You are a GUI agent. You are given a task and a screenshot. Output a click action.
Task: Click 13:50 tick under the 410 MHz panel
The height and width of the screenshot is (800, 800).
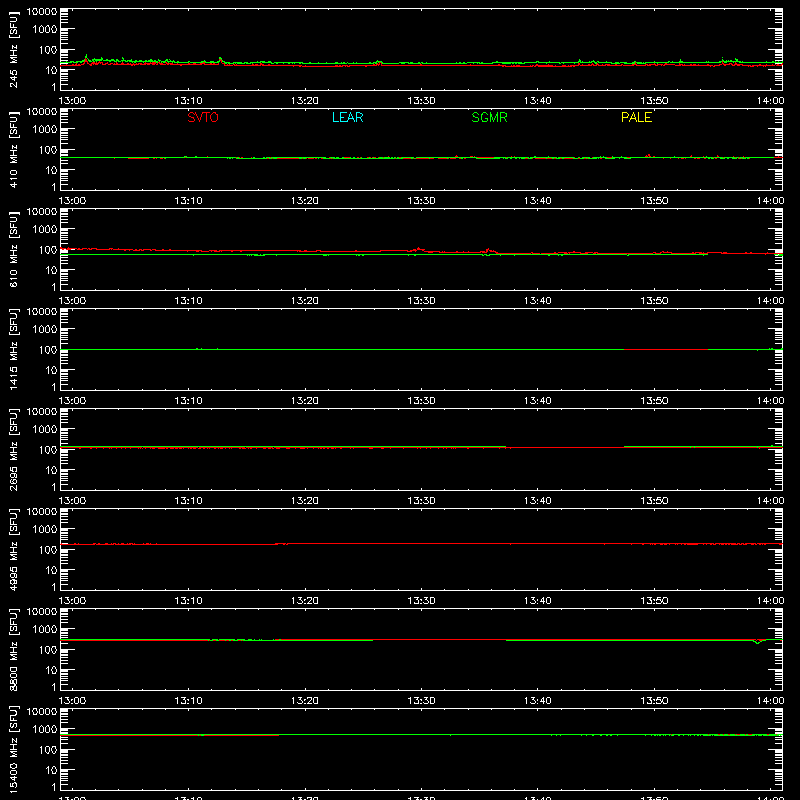point(654,201)
